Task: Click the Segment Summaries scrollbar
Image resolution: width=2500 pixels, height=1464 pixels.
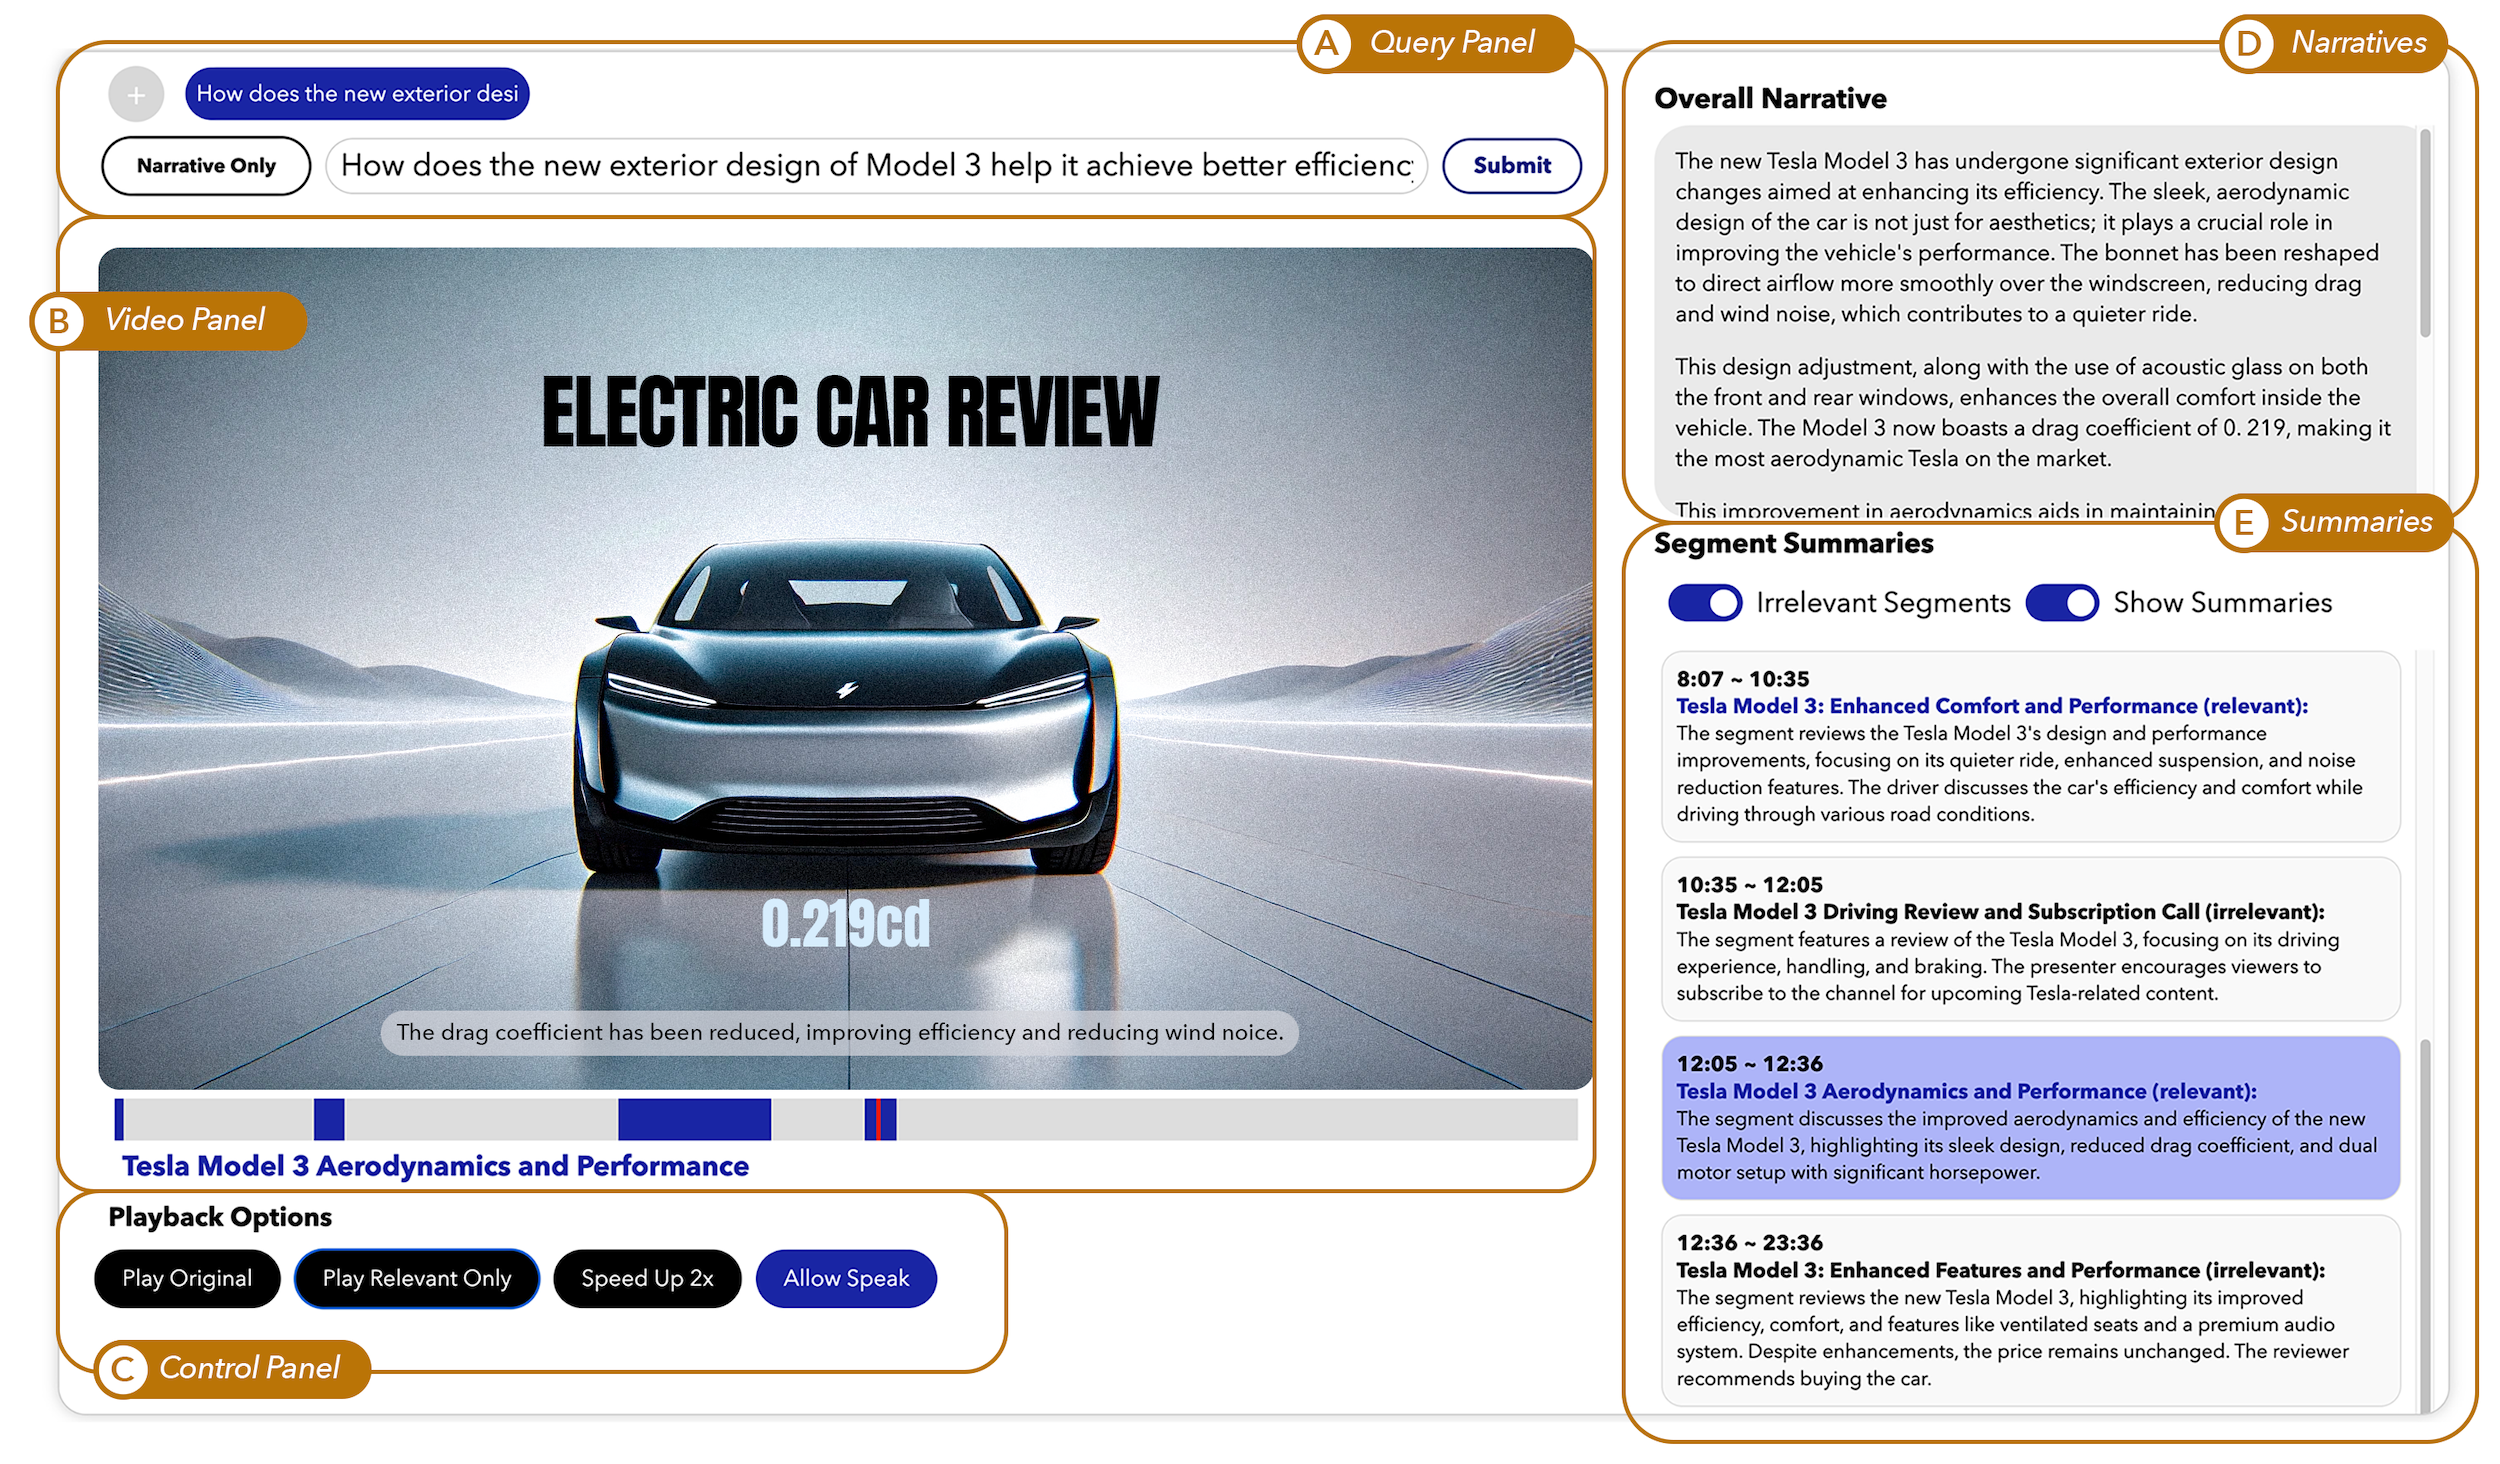Action: (x=2424, y=1225)
